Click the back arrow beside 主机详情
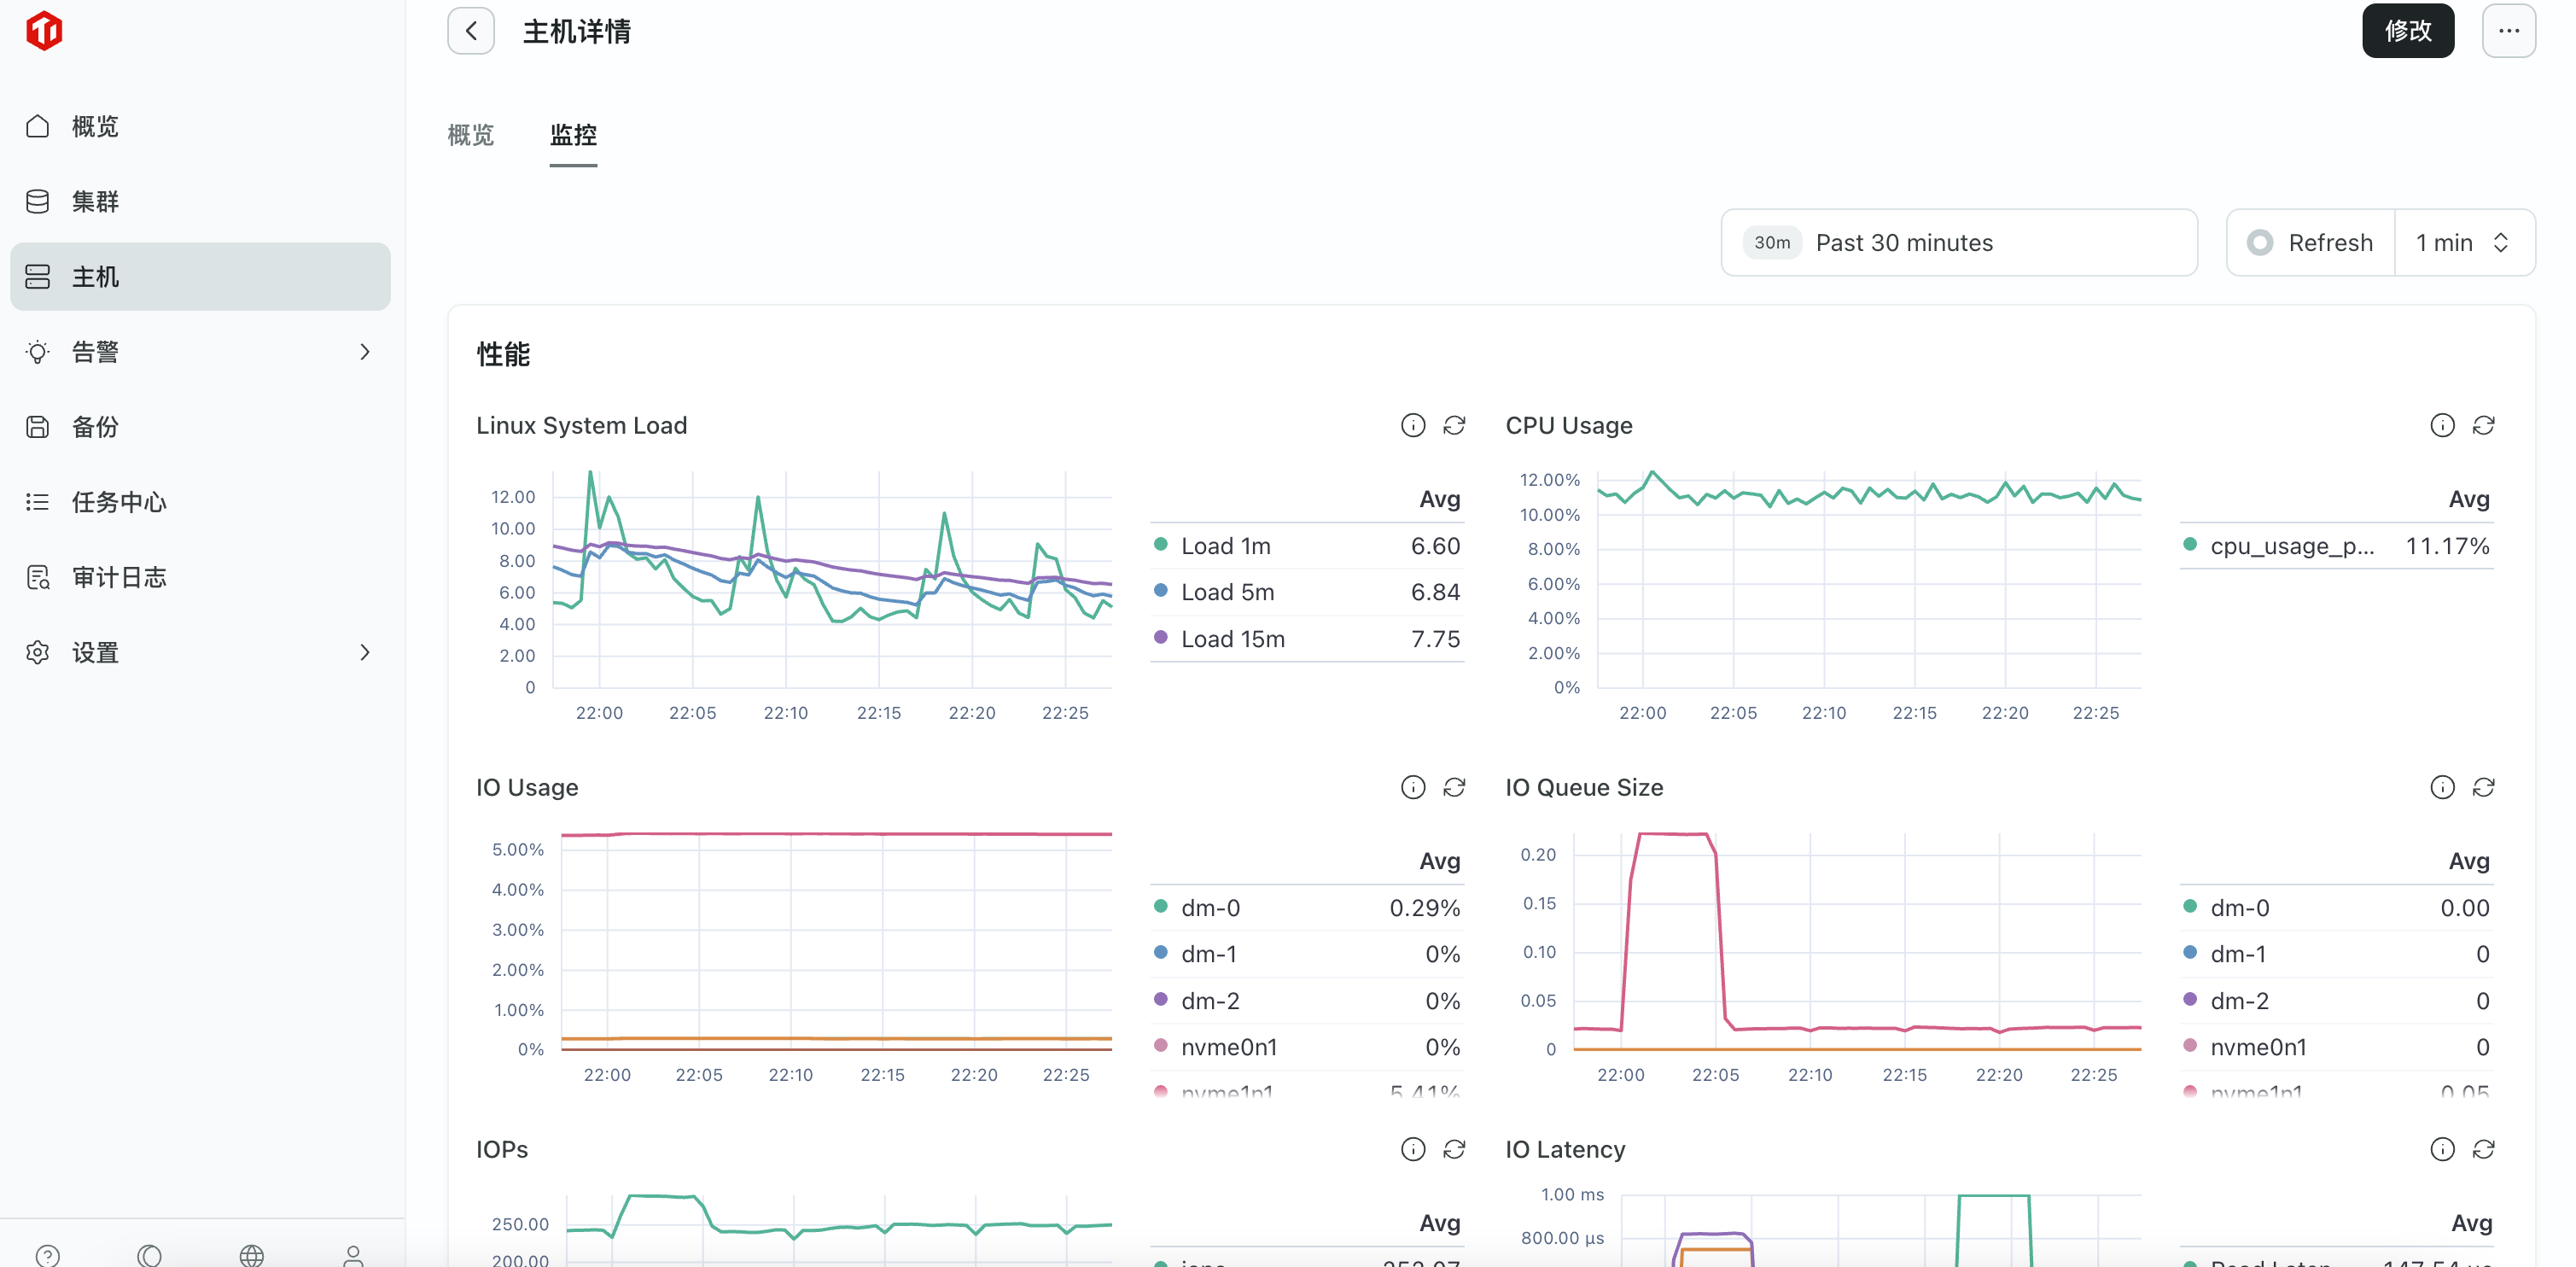2576x1267 pixels. (470, 31)
